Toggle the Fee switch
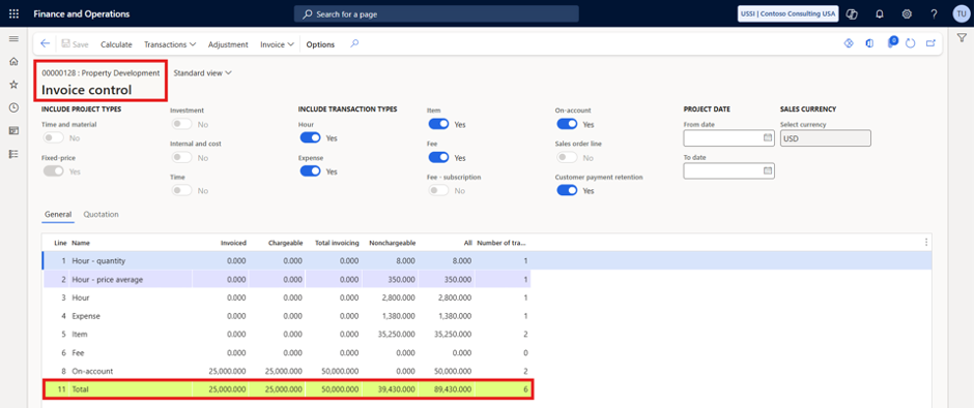Viewport: 977px width, 408px height. click(x=439, y=158)
